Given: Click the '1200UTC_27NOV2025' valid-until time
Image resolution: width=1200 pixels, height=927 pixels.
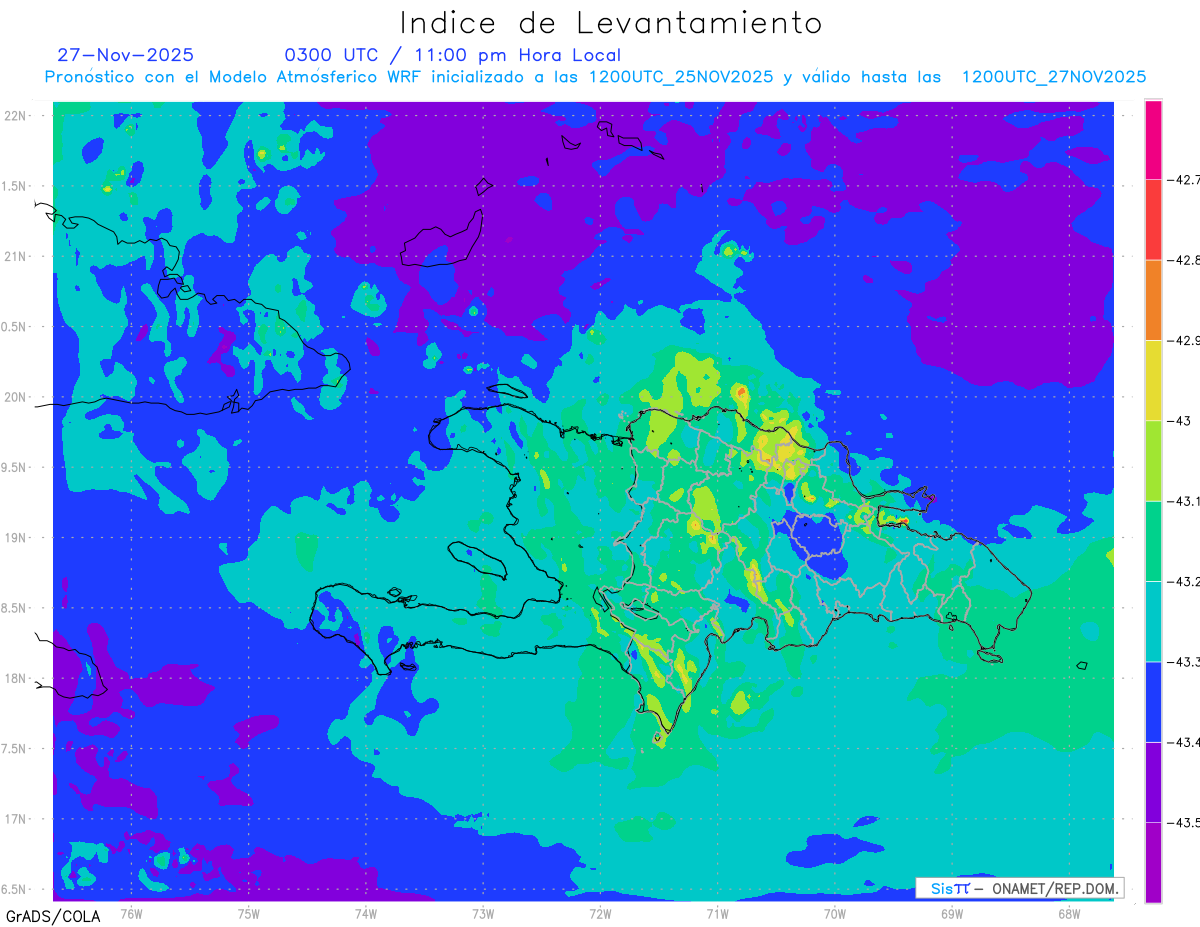Looking at the screenshot, I should [1054, 77].
